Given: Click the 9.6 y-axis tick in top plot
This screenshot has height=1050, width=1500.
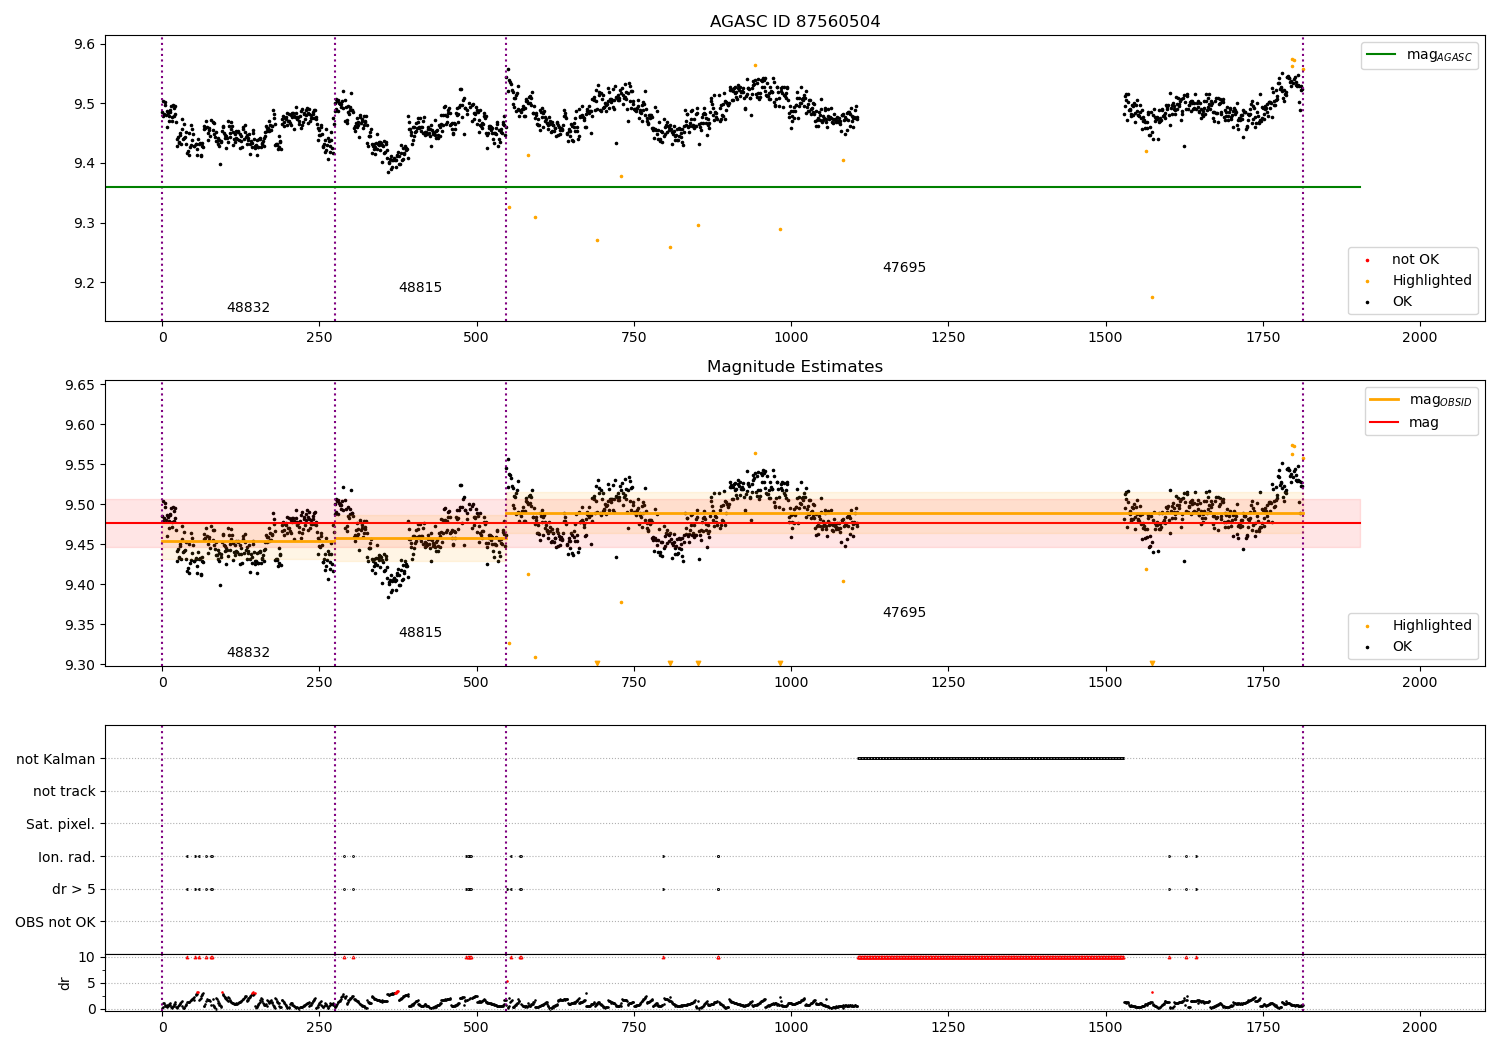Looking at the screenshot, I should tap(84, 44).
